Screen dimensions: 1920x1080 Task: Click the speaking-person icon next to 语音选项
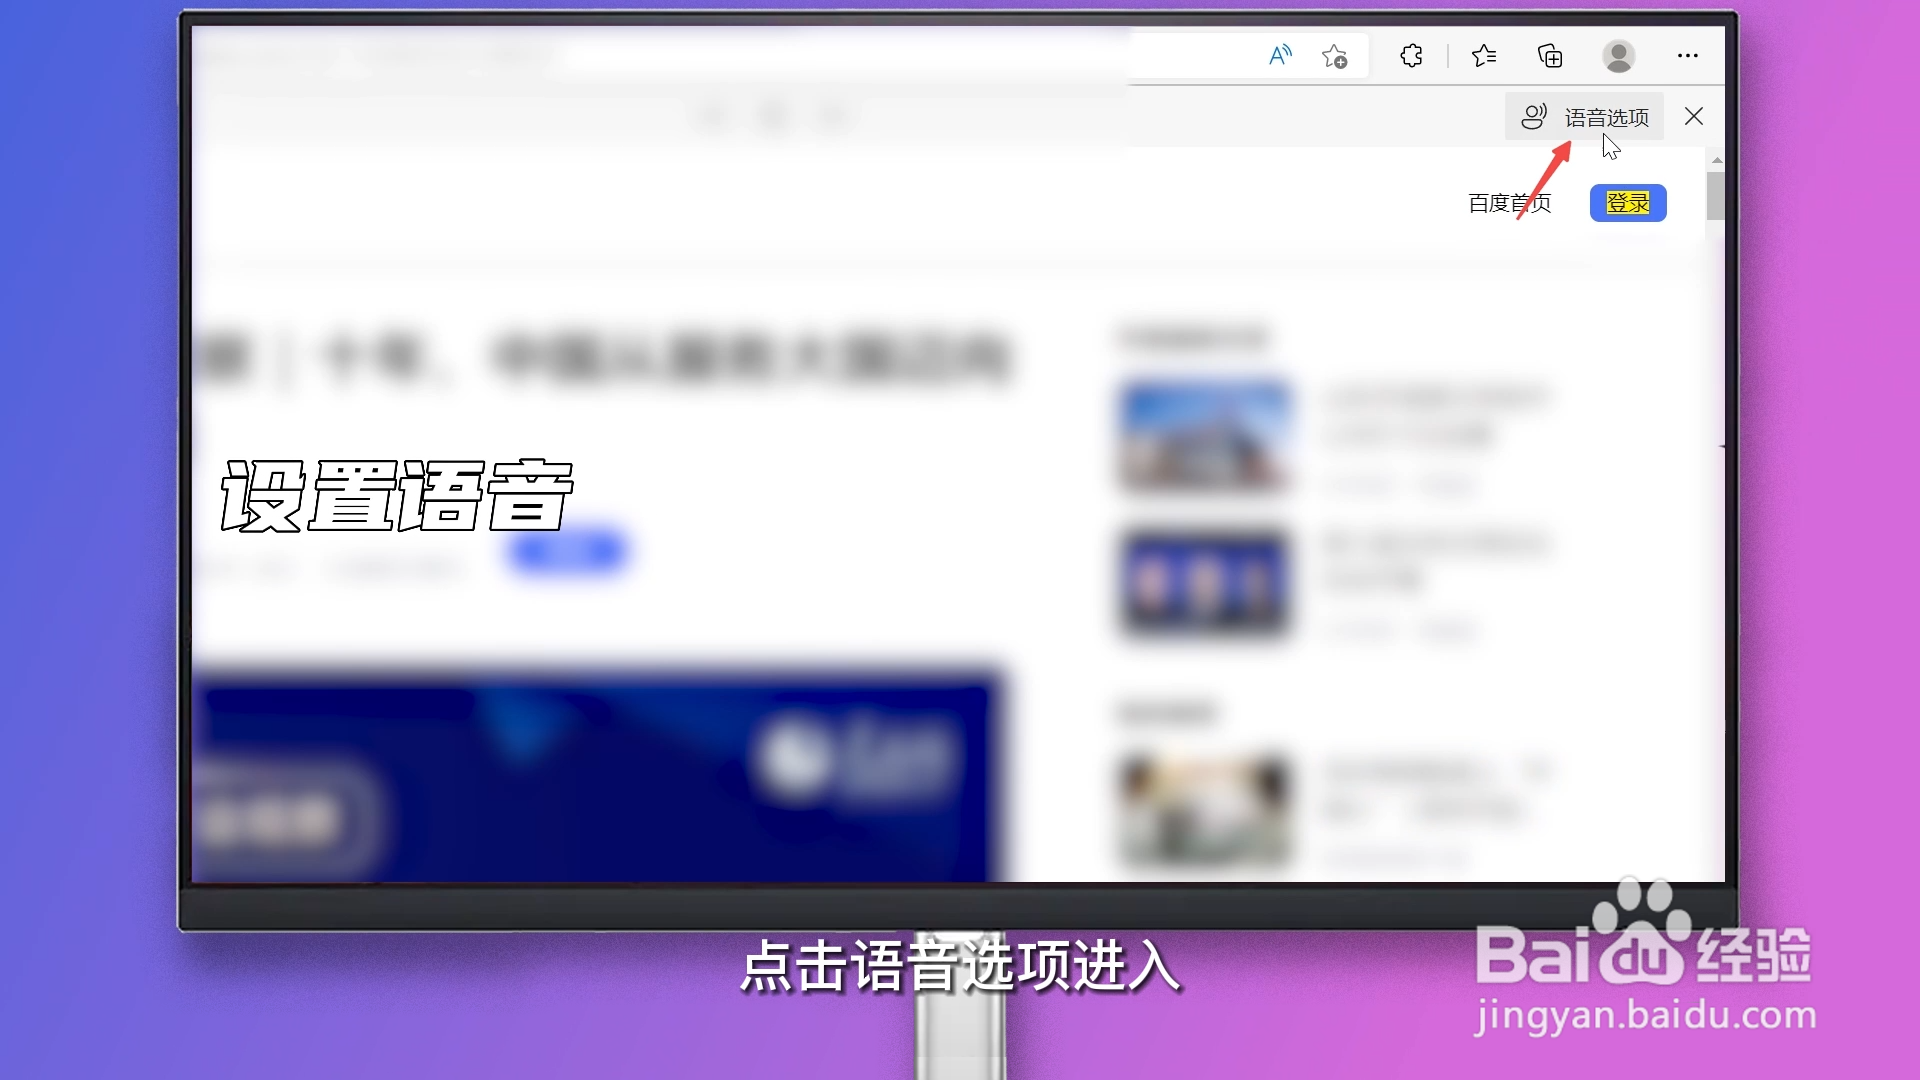tap(1534, 116)
